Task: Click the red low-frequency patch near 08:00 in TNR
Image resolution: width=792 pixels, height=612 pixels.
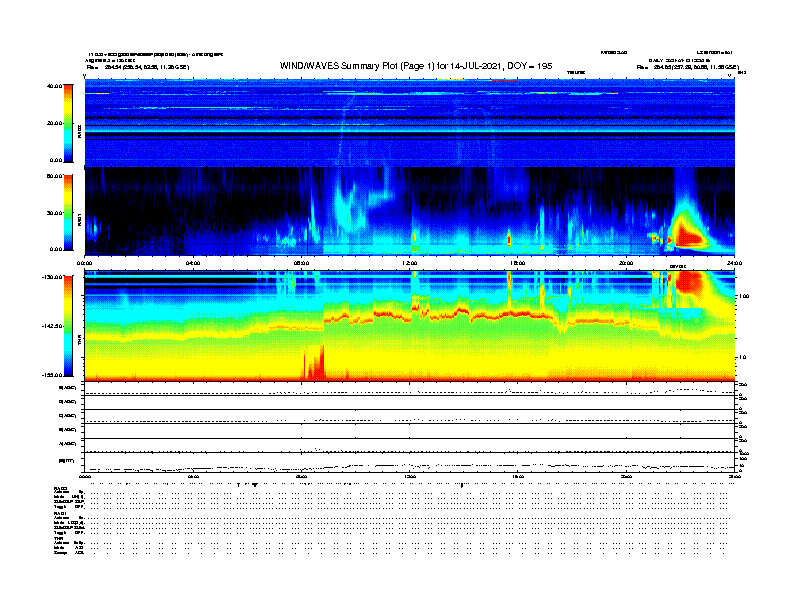Action: (314, 362)
